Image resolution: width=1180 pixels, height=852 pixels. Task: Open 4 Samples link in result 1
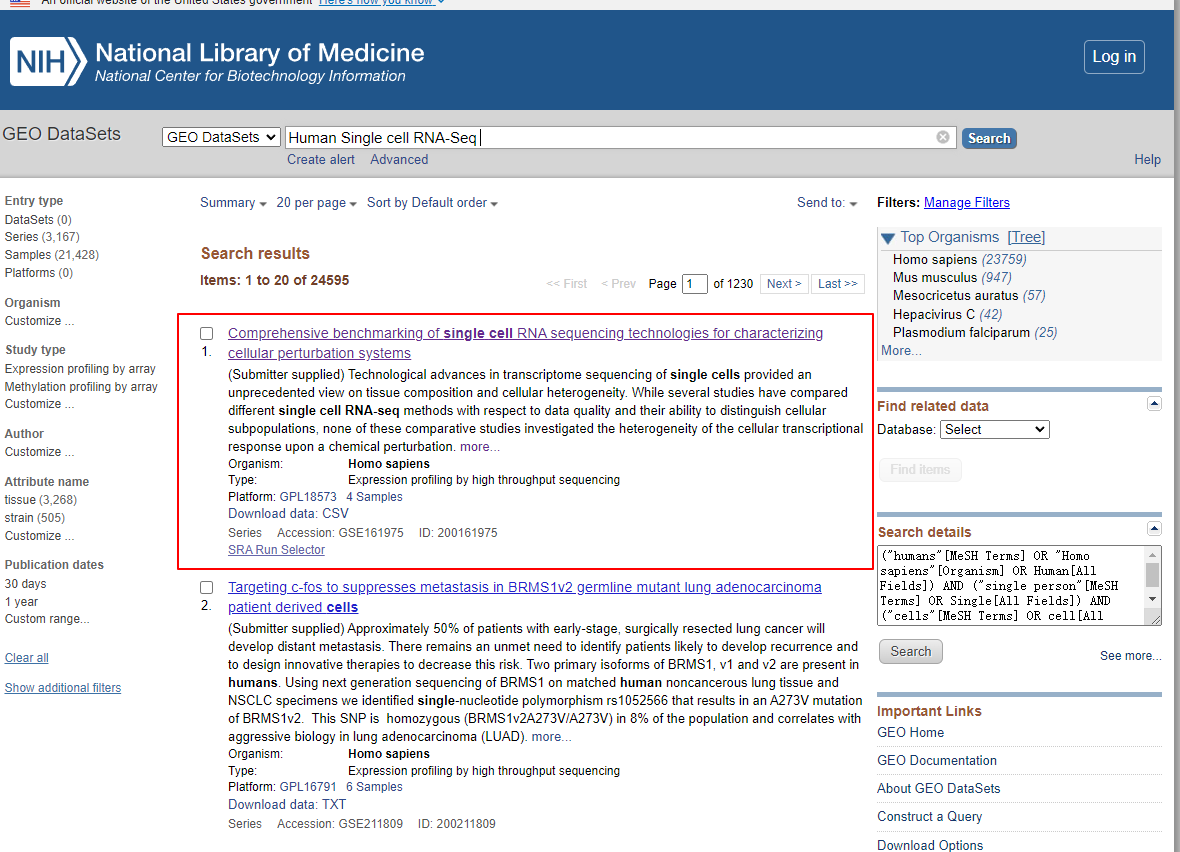point(374,497)
